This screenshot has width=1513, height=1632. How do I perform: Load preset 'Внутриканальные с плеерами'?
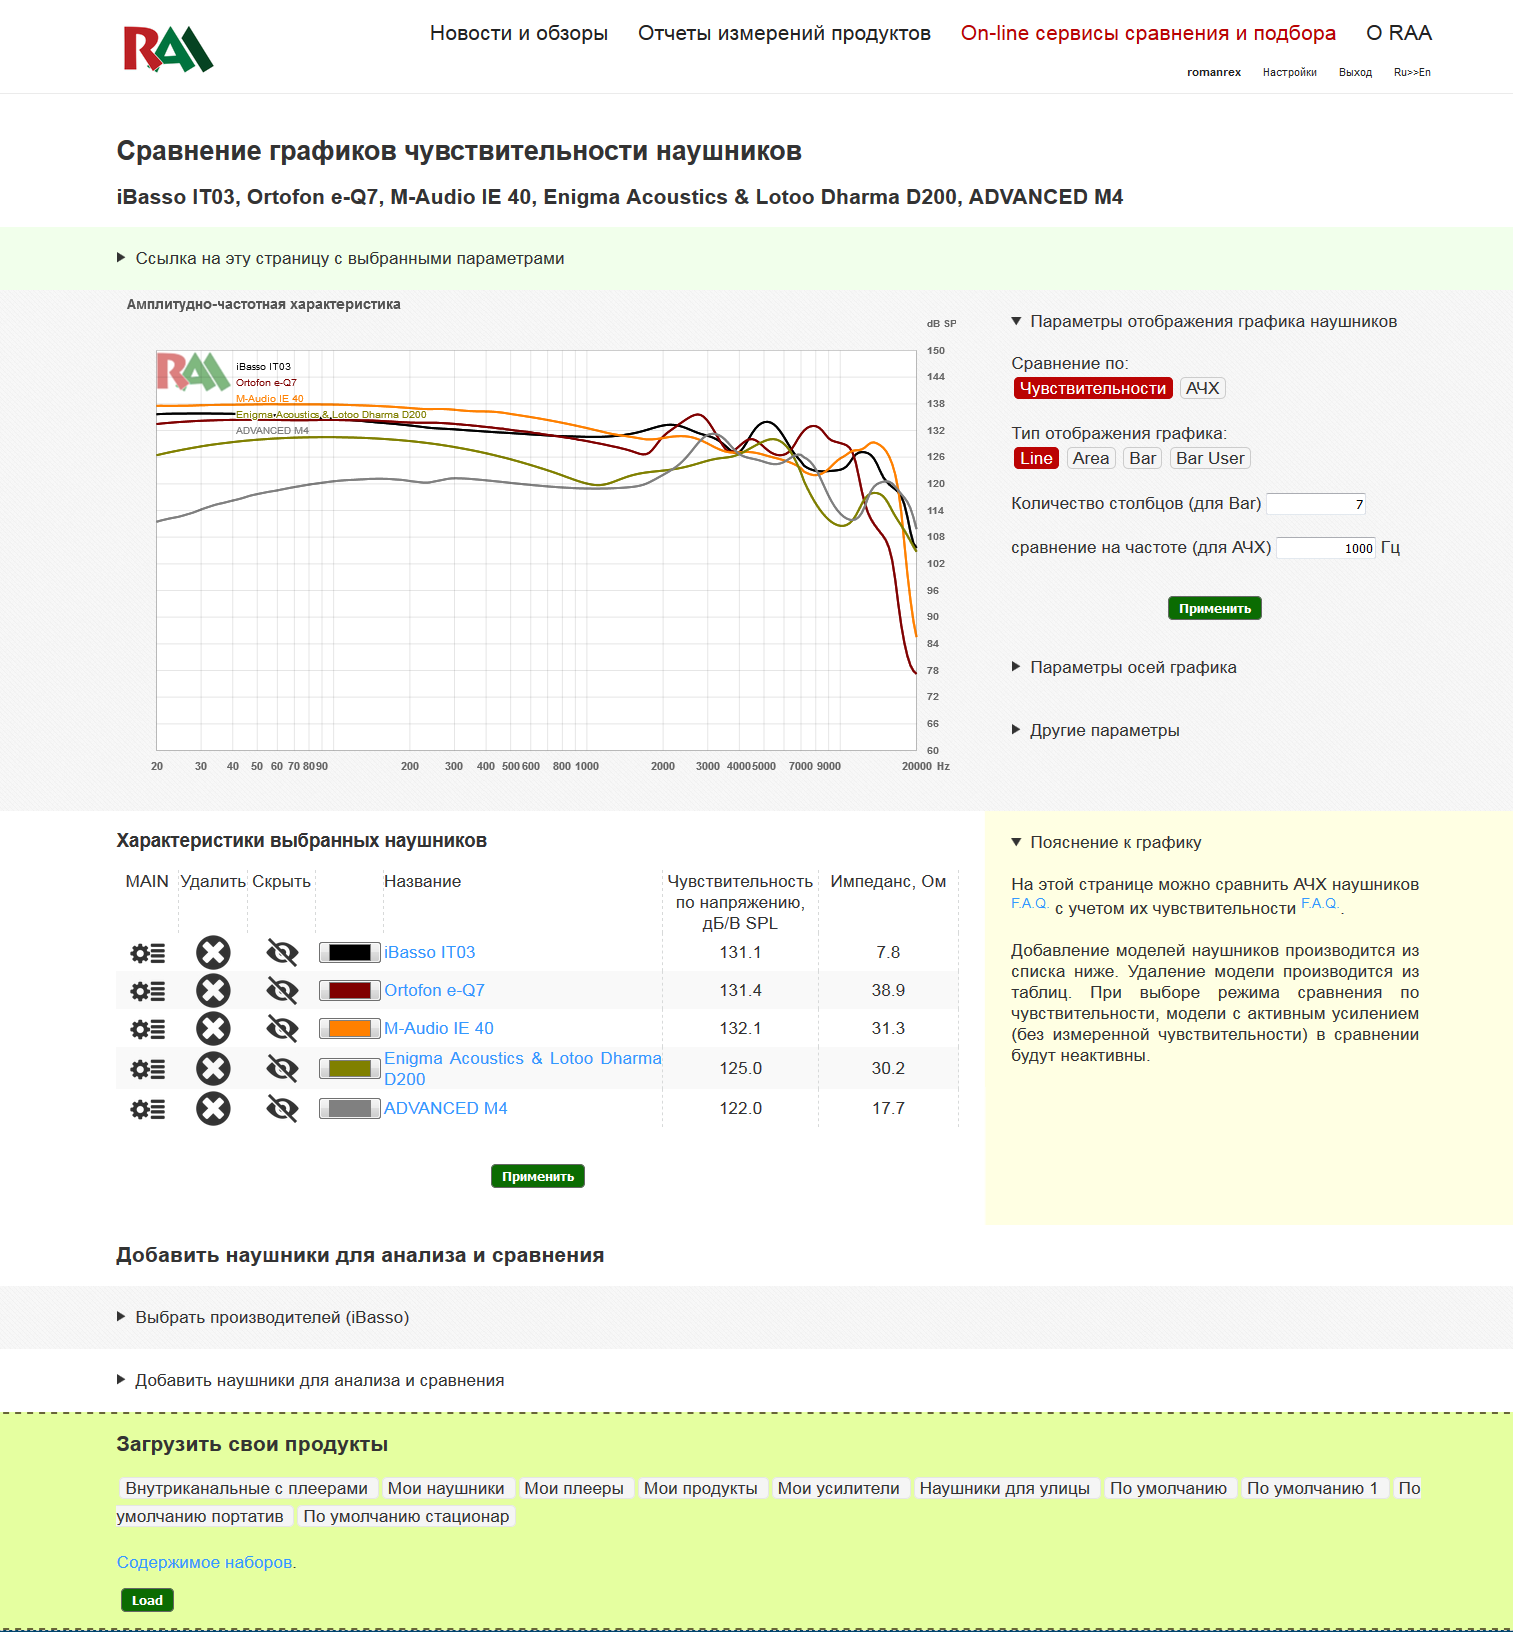pyautogui.click(x=247, y=1488)
